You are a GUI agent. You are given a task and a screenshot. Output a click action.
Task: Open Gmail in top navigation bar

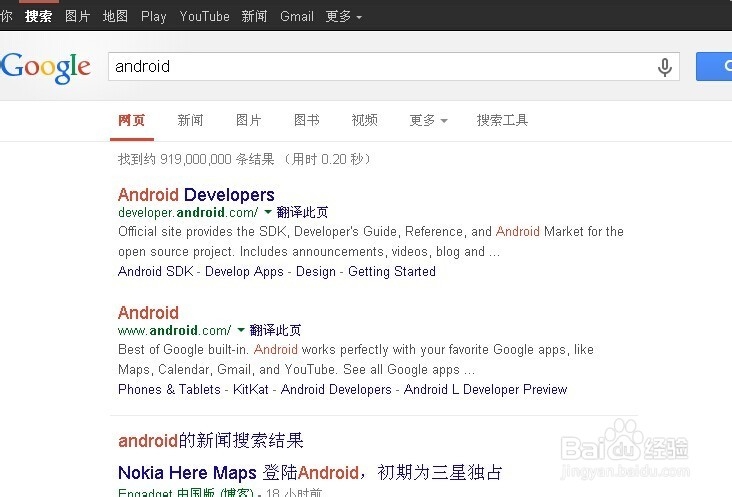point(296,16)
